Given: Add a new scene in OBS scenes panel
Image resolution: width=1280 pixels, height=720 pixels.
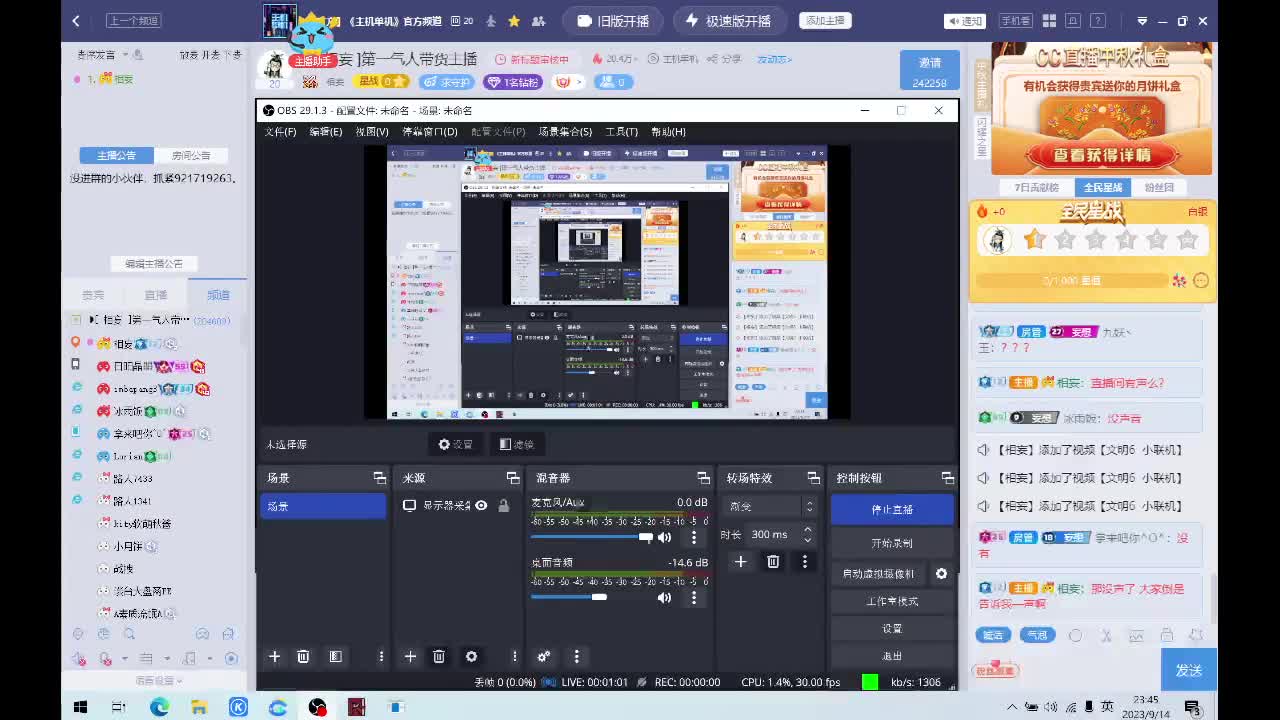Looking at the screenshot, I should coord(274,657).
